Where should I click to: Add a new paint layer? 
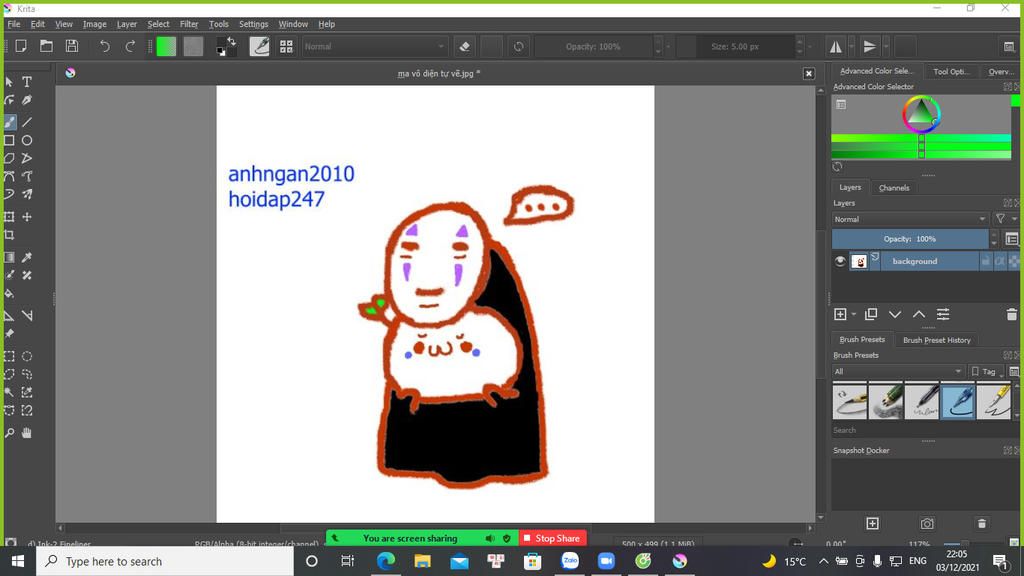(840, 315)
